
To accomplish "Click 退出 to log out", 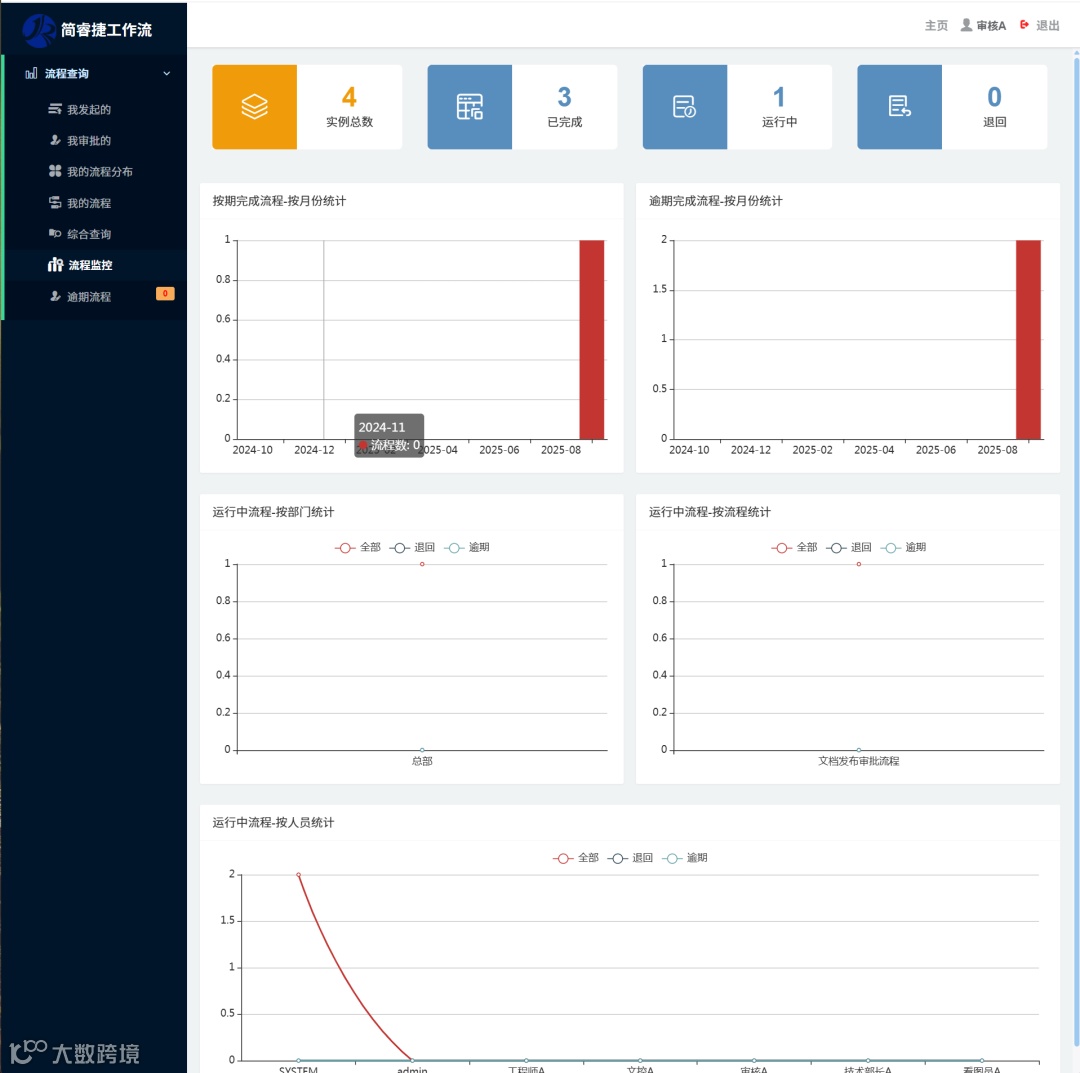I will (1048, 25).
